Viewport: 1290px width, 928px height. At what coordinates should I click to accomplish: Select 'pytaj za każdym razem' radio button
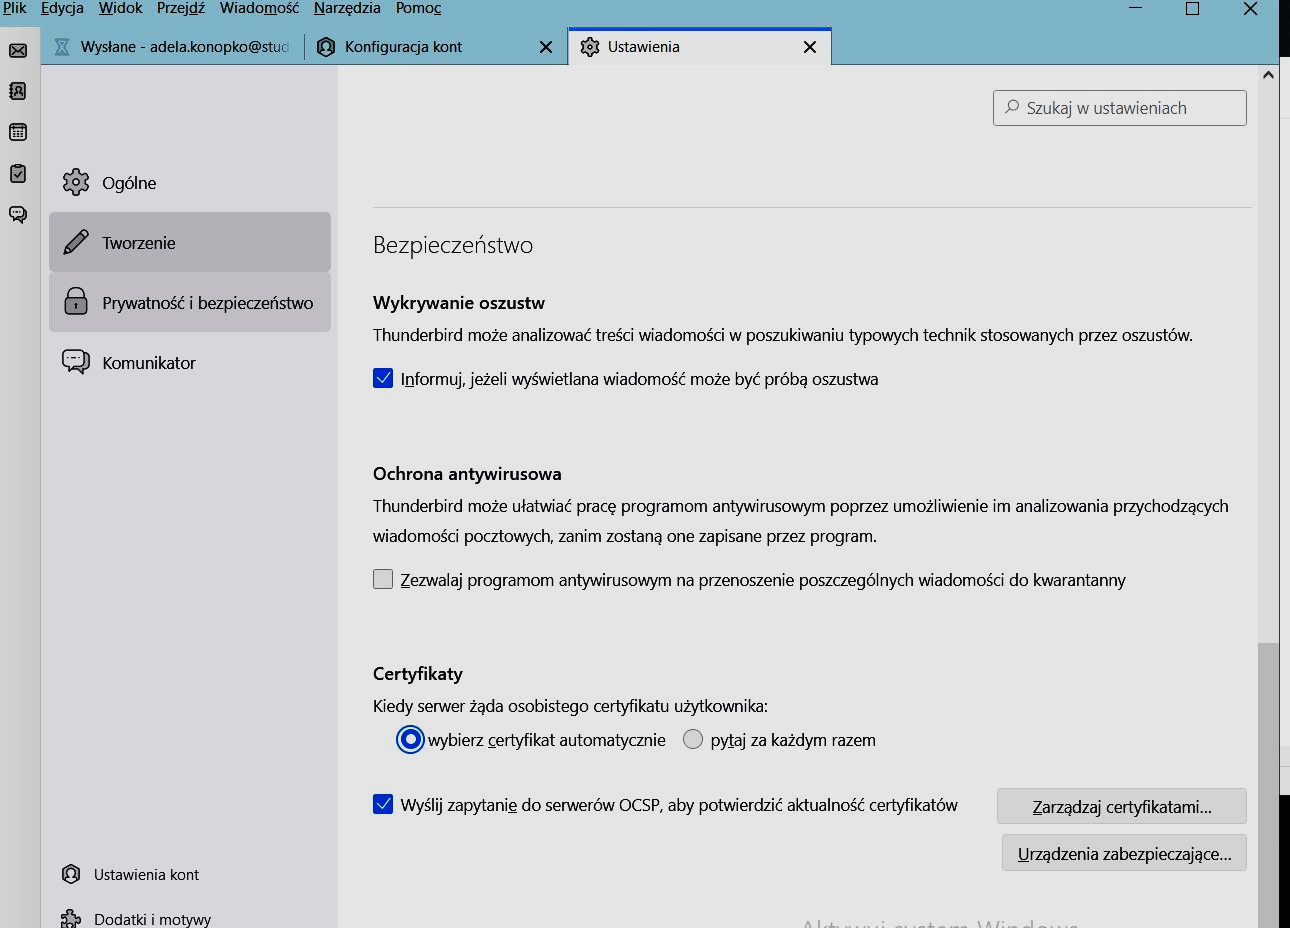point(693,740)
